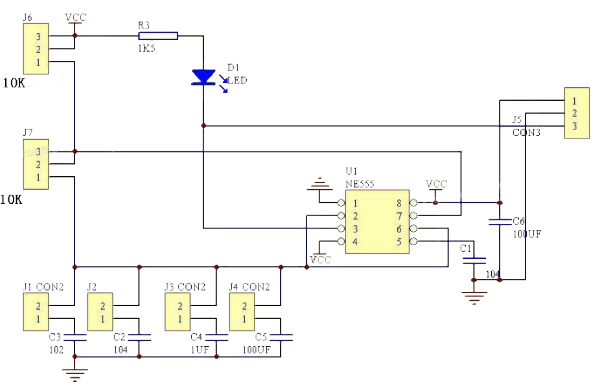Click the J1 CON2 connector block
600x387 pixels.
[x=36, y=312]
